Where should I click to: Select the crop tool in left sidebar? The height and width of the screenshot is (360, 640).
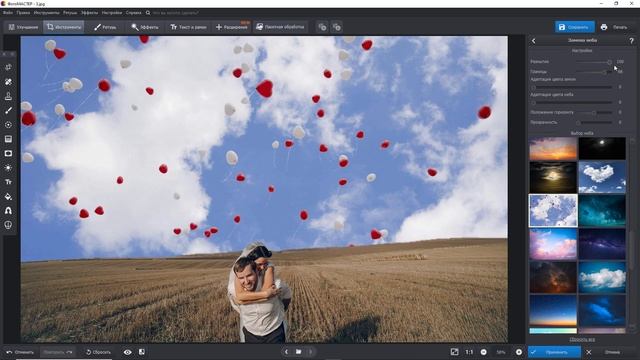8,67
